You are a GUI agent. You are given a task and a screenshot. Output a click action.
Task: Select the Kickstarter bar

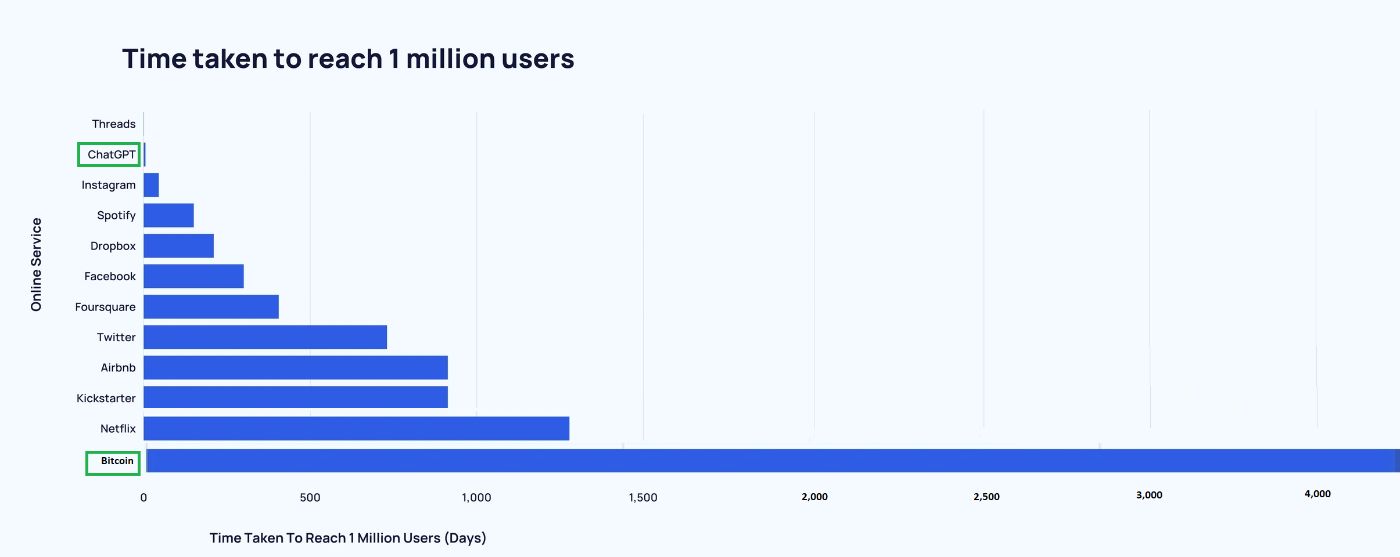[x=295, y=398]
